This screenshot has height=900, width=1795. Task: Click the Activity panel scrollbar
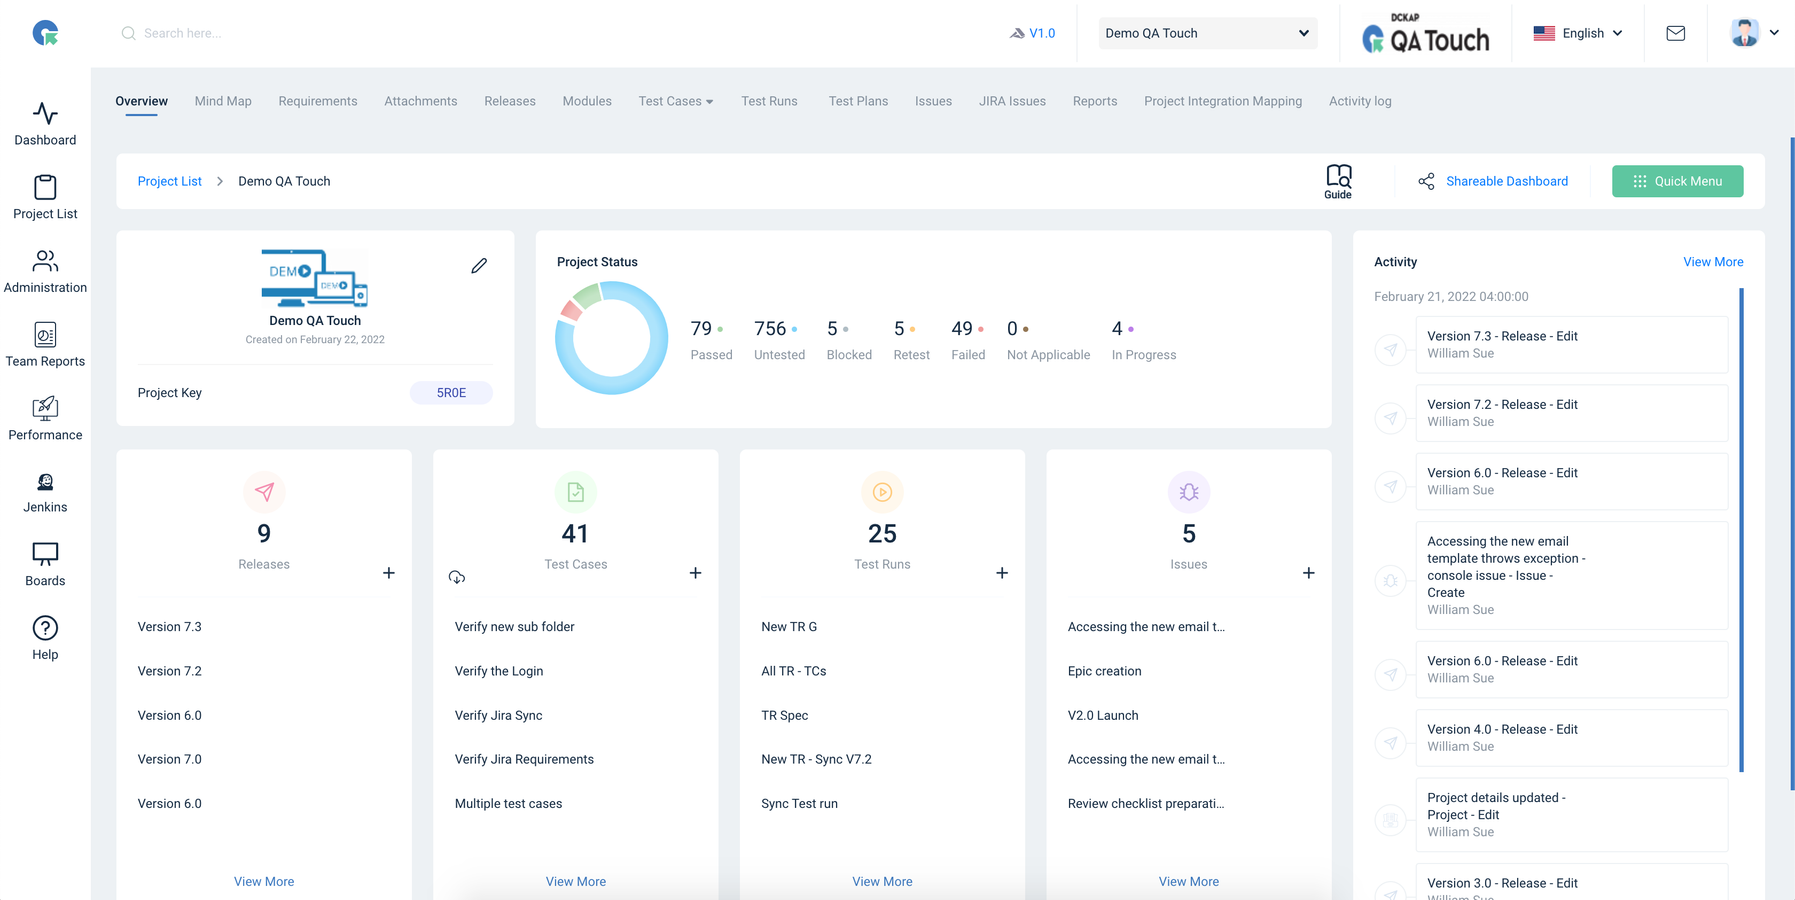pyautogui.click(x=1741, y=530)
